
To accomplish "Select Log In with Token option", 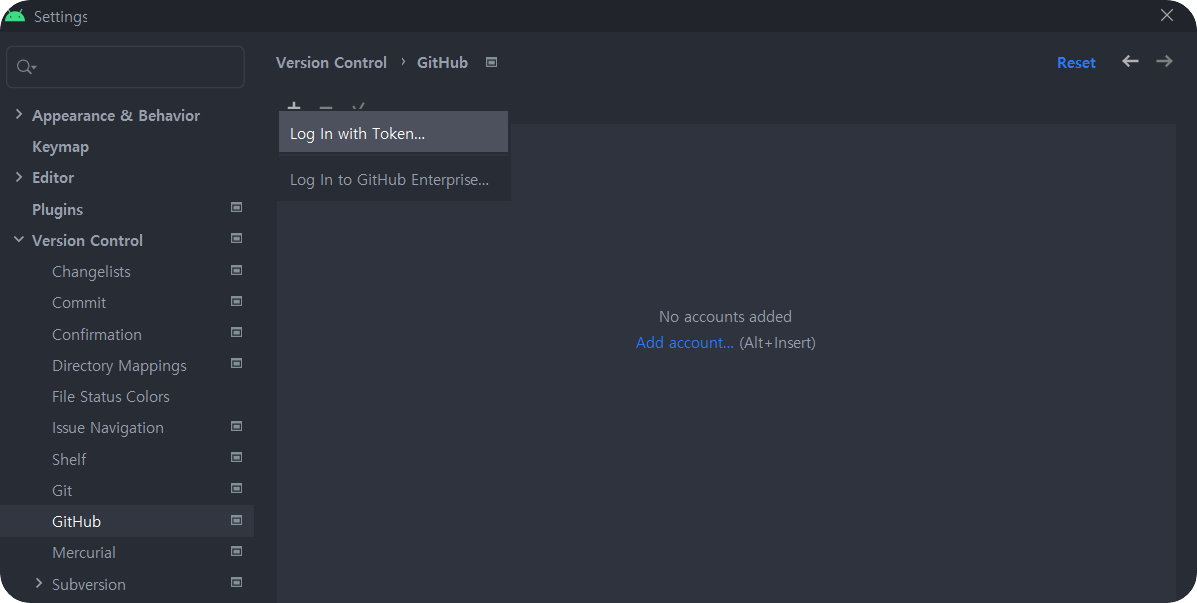I will pos(393,133).
